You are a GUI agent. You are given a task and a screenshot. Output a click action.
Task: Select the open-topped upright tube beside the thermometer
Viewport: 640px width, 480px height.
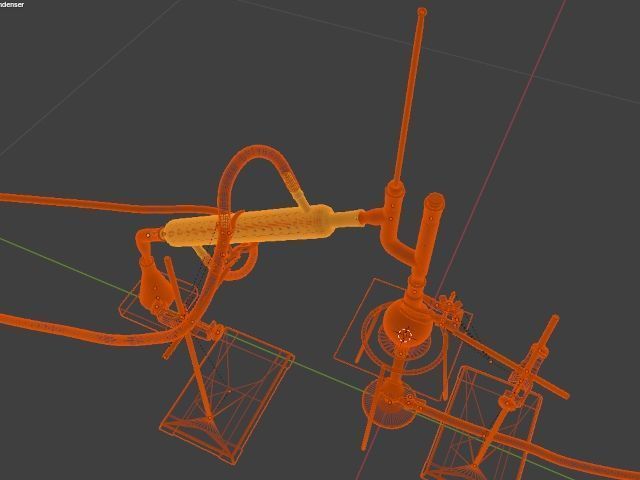(x=428, y=235)
